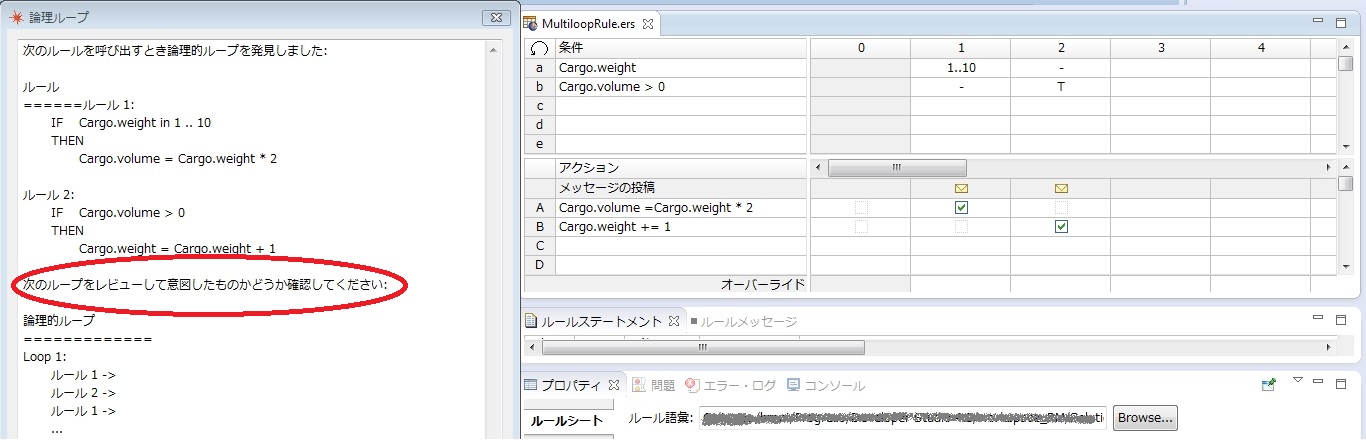1366x440 pixels.
Task: Close the プロパティ view tab
Action: click(x=615, y=385)
